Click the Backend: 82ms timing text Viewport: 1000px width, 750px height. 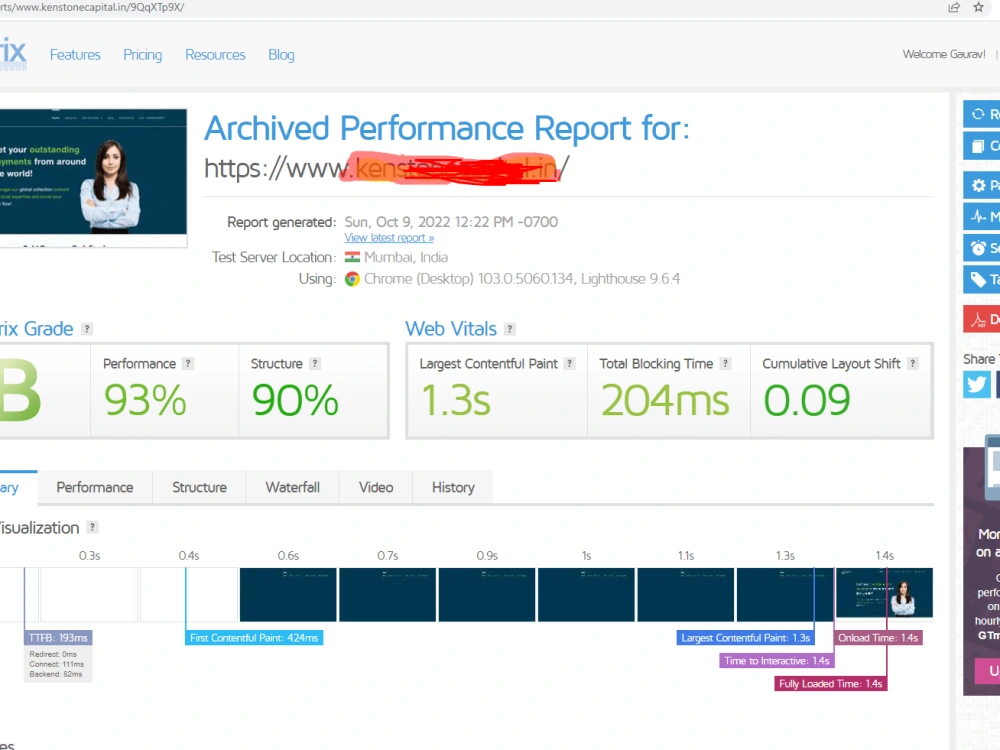(55, 674)
